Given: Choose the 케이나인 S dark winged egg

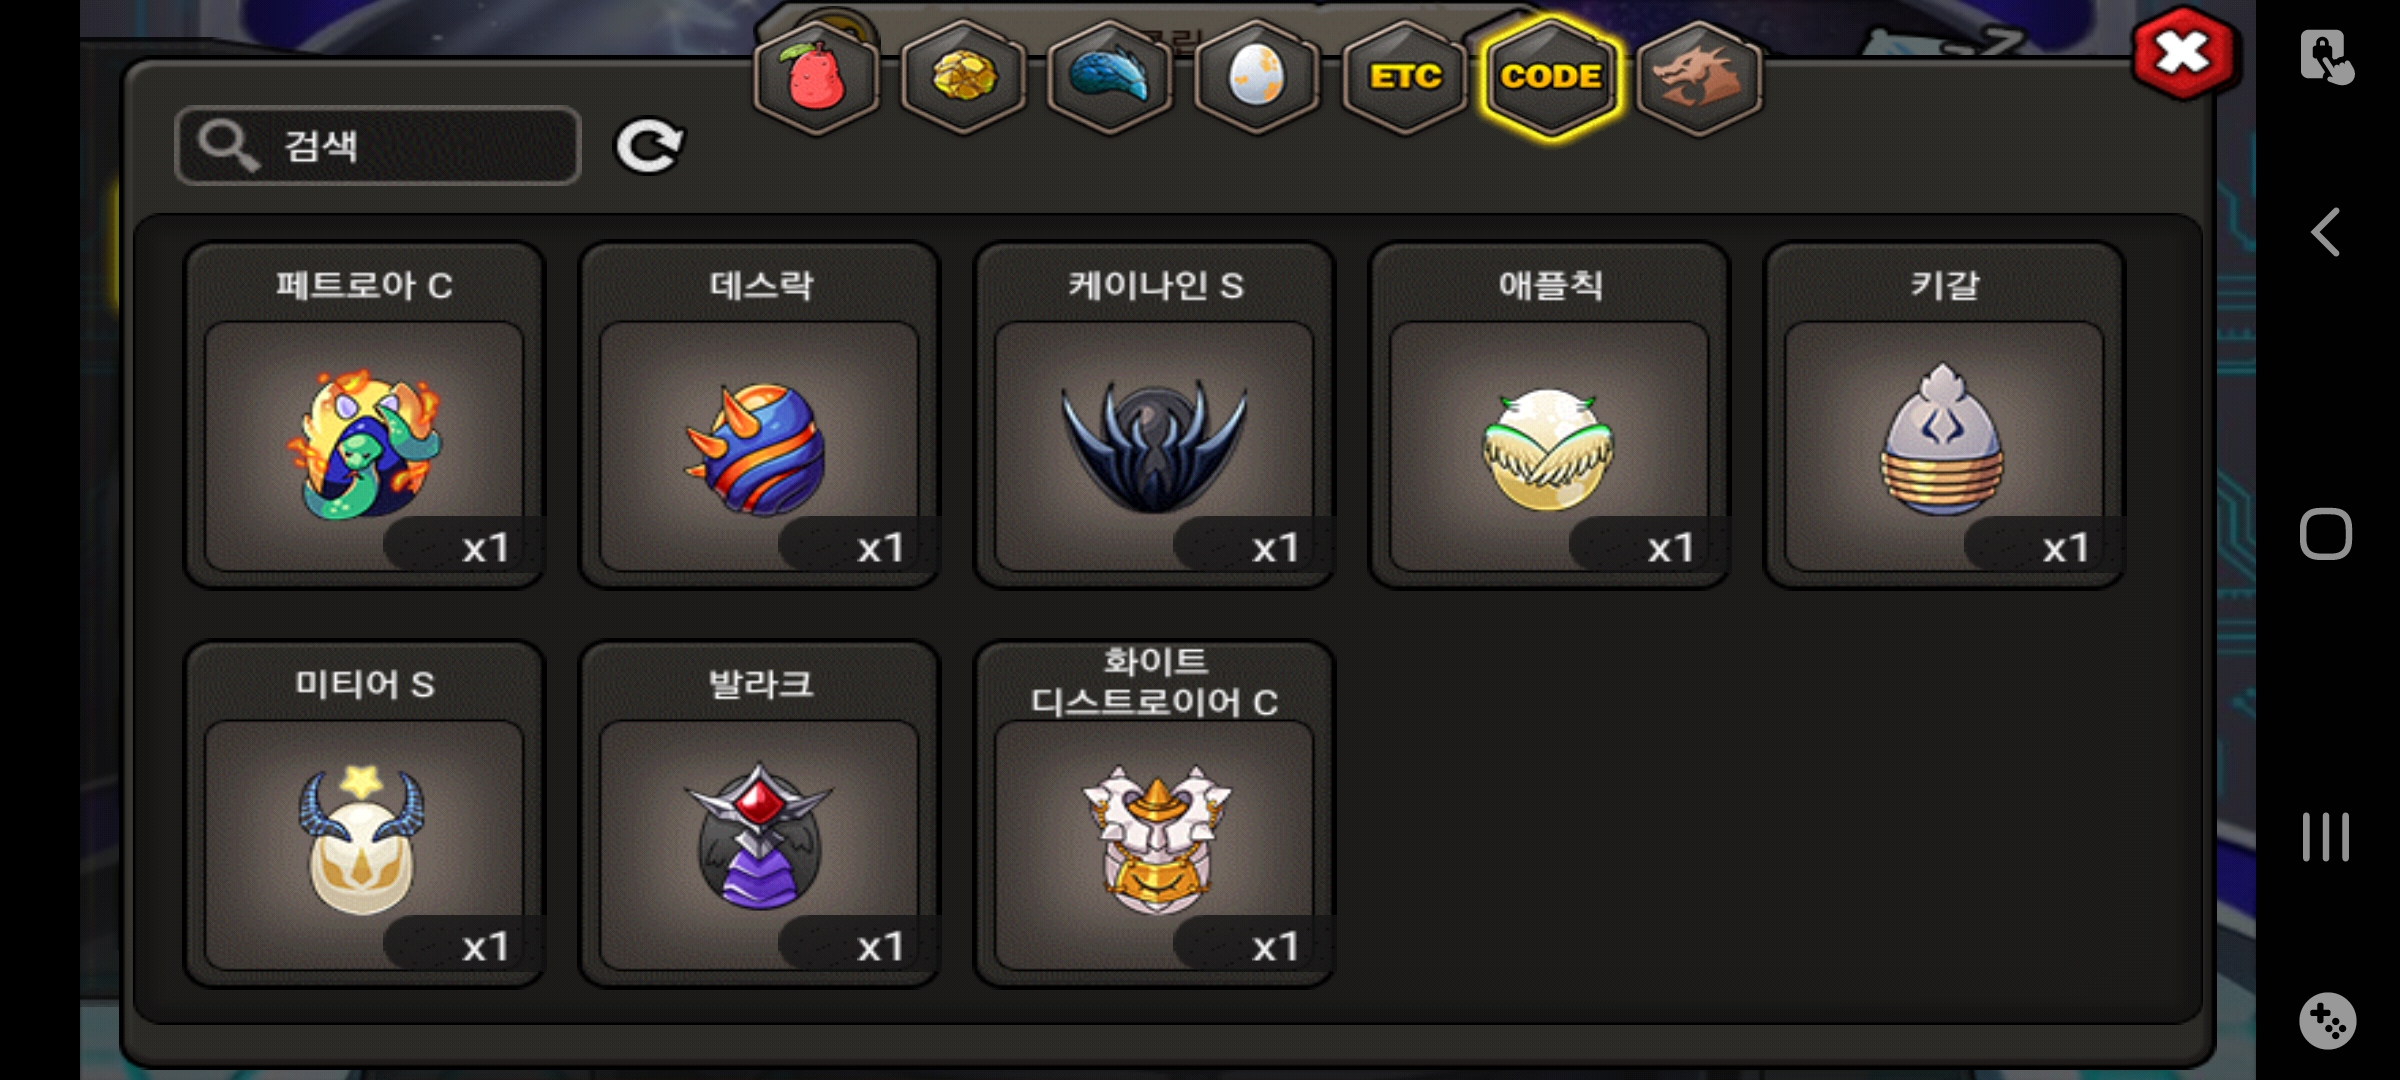Looking at the screenshot, I should pyautogui.click(x=1155, y=415).
